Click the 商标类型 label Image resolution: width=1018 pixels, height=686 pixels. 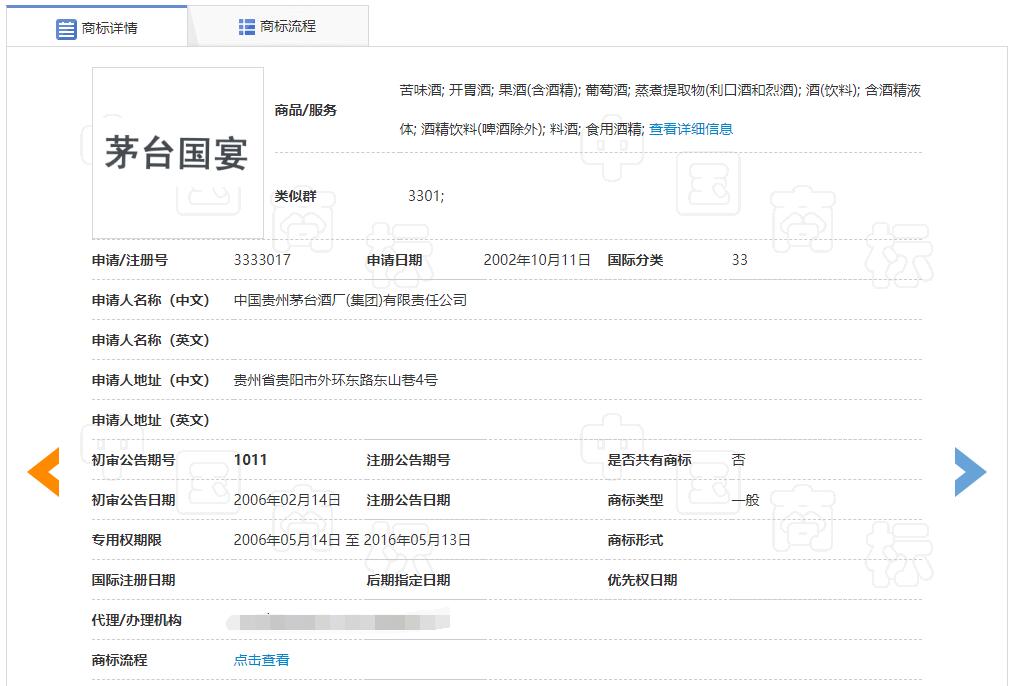click(x=635, y=500)
